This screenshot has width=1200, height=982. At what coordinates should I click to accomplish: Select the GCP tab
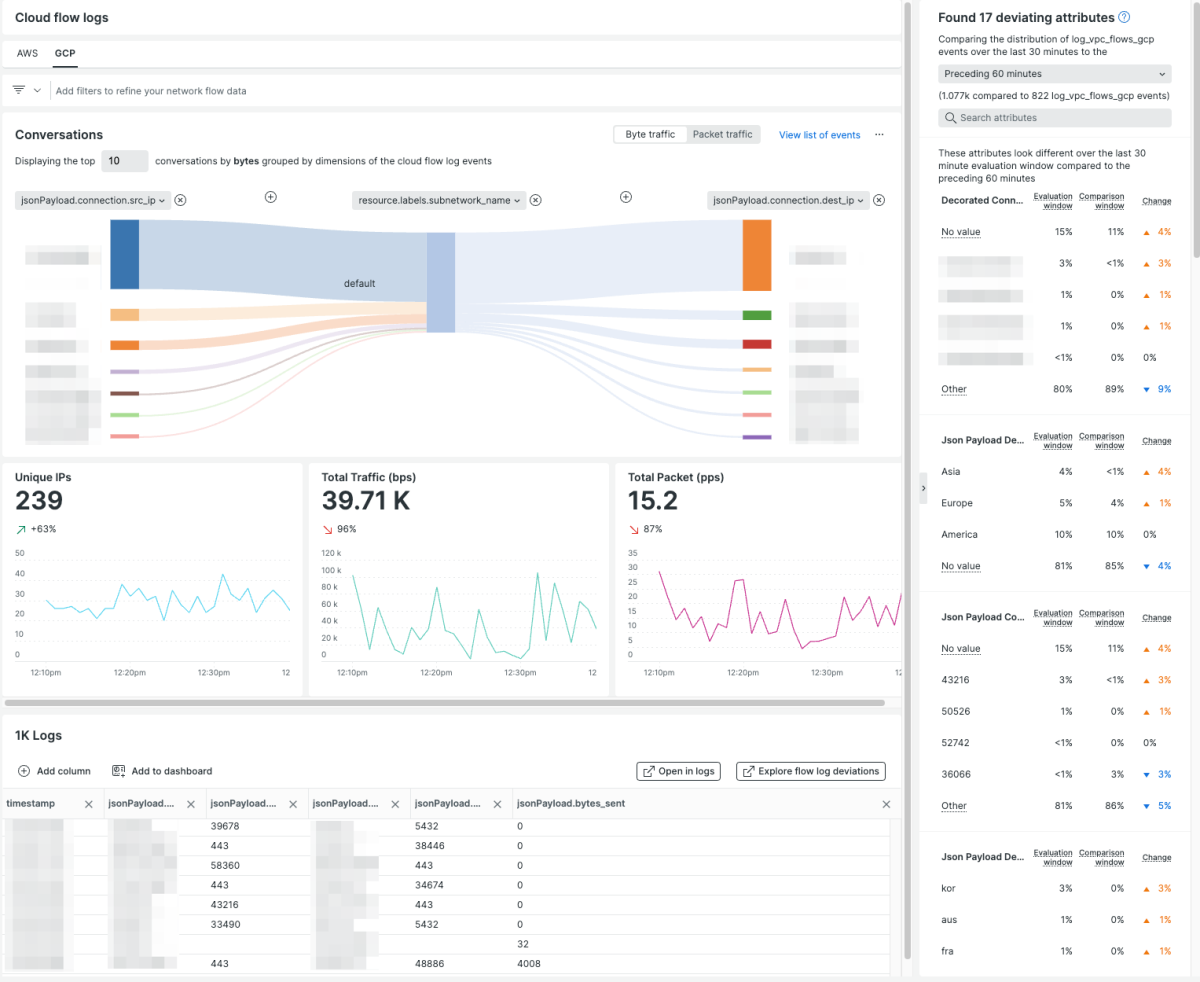pos(65,53)
